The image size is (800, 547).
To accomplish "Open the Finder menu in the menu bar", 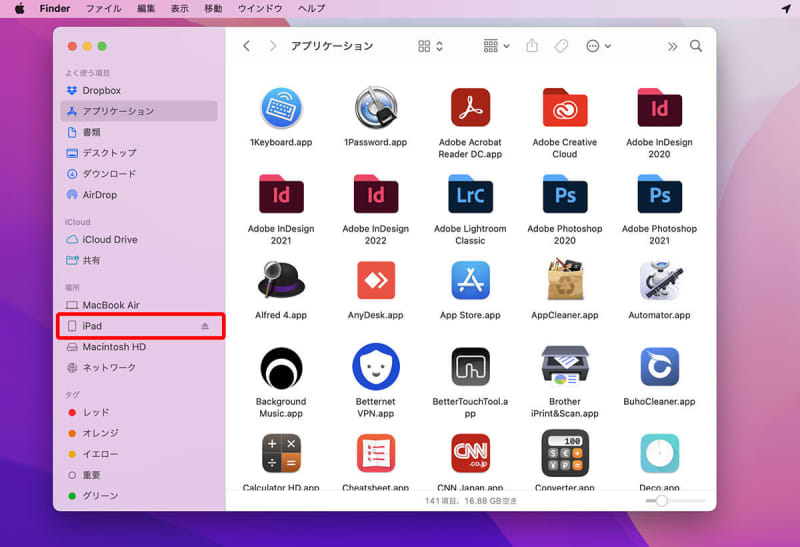I will [x=55, y=9].
